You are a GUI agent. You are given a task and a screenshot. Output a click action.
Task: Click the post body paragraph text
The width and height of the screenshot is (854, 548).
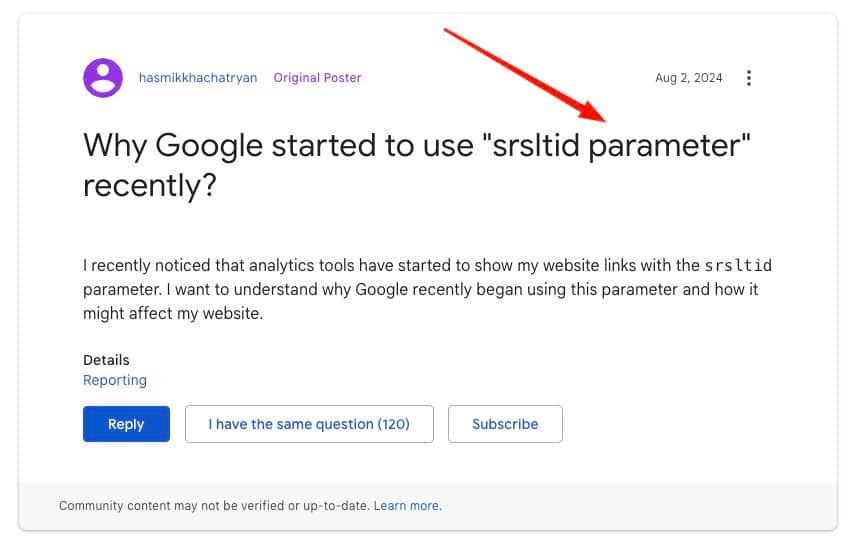(x=427, y=289)
